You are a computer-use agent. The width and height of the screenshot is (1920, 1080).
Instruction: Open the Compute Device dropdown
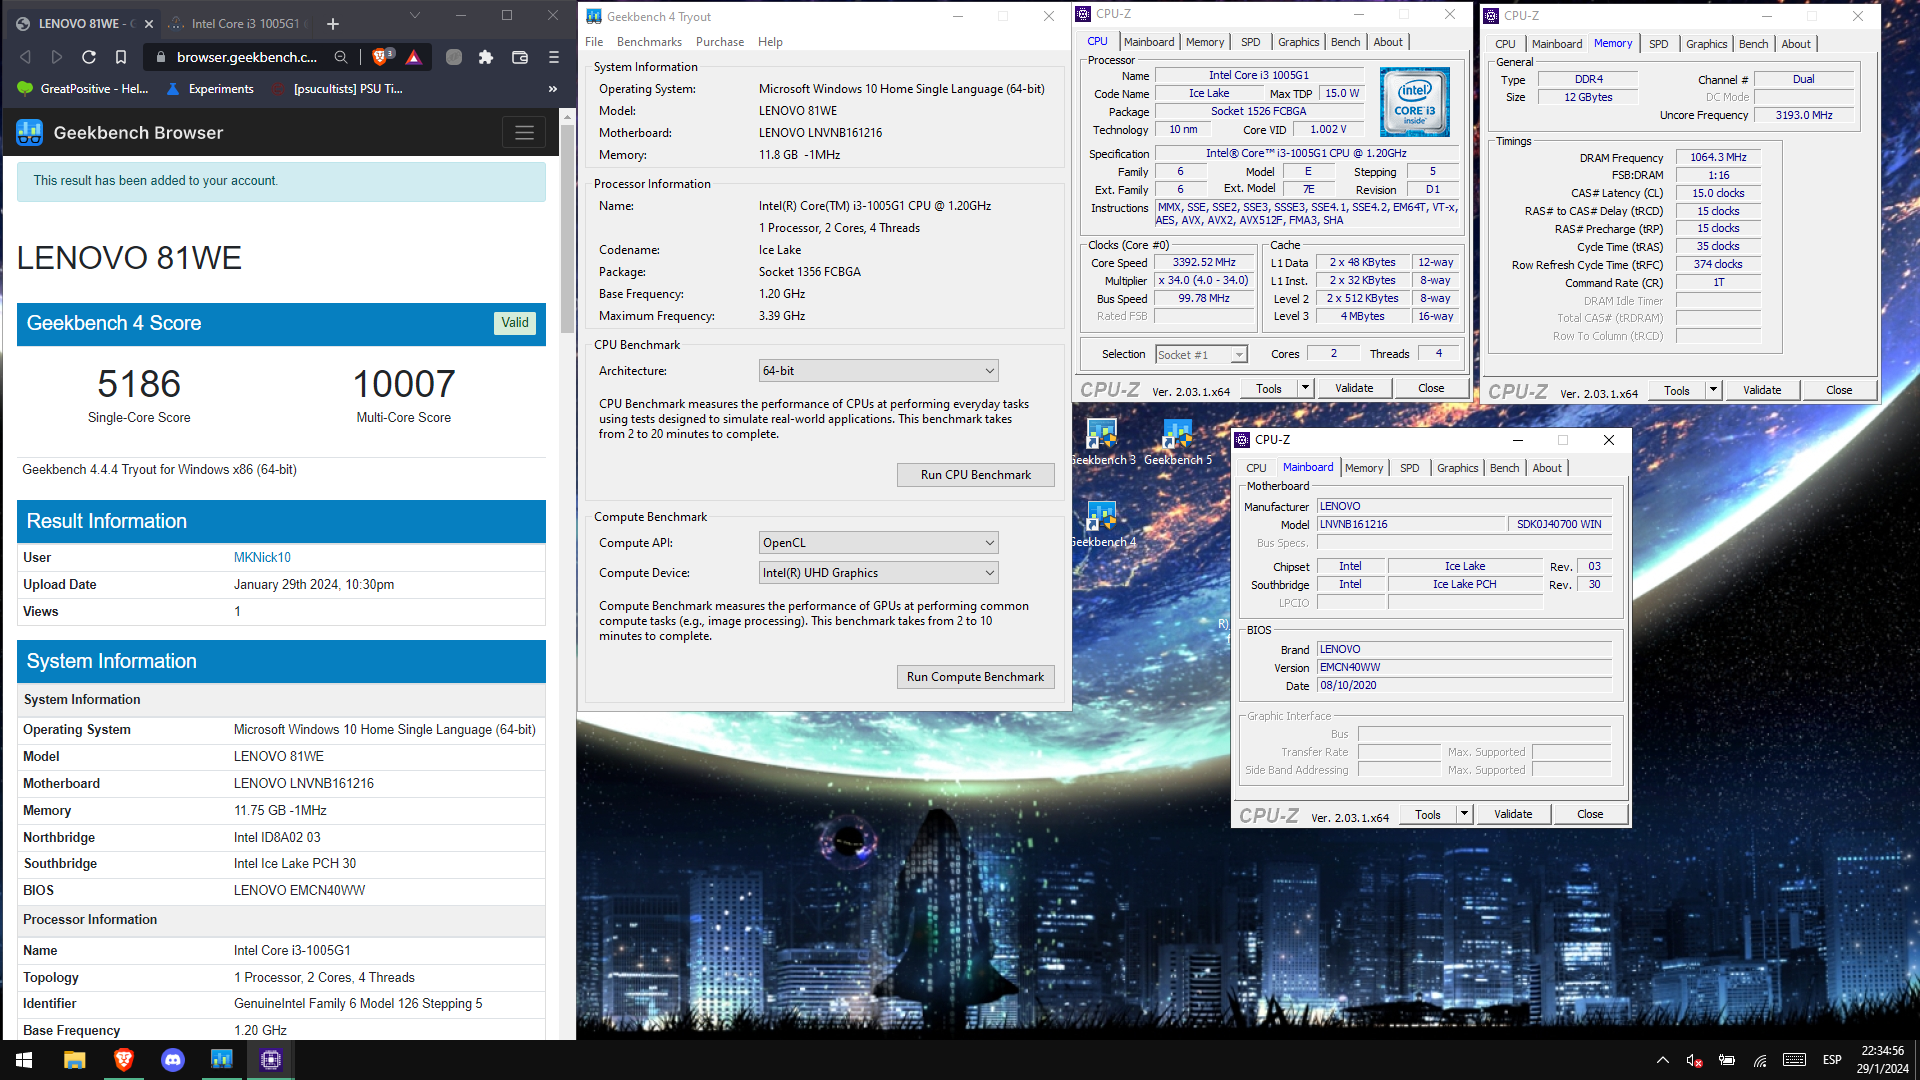(878, 573)
